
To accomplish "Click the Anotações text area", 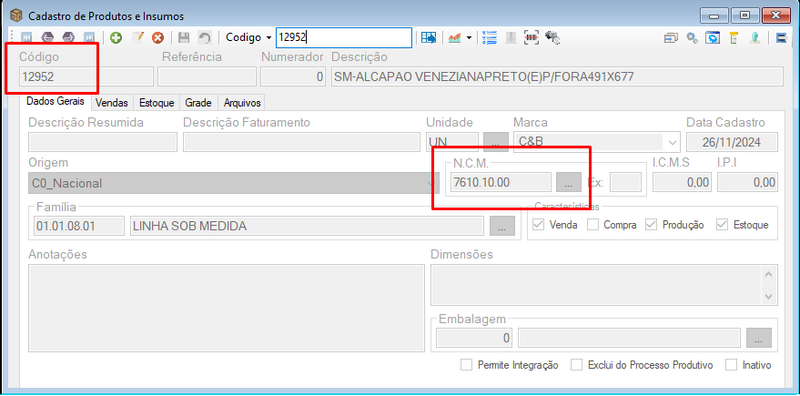I will (226, 308).
